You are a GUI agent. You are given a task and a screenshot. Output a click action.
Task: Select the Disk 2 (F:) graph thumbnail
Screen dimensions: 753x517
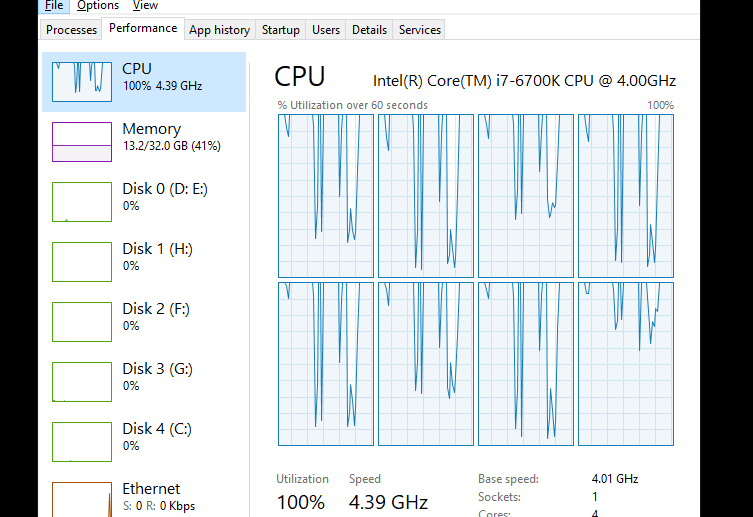[82, 322]
